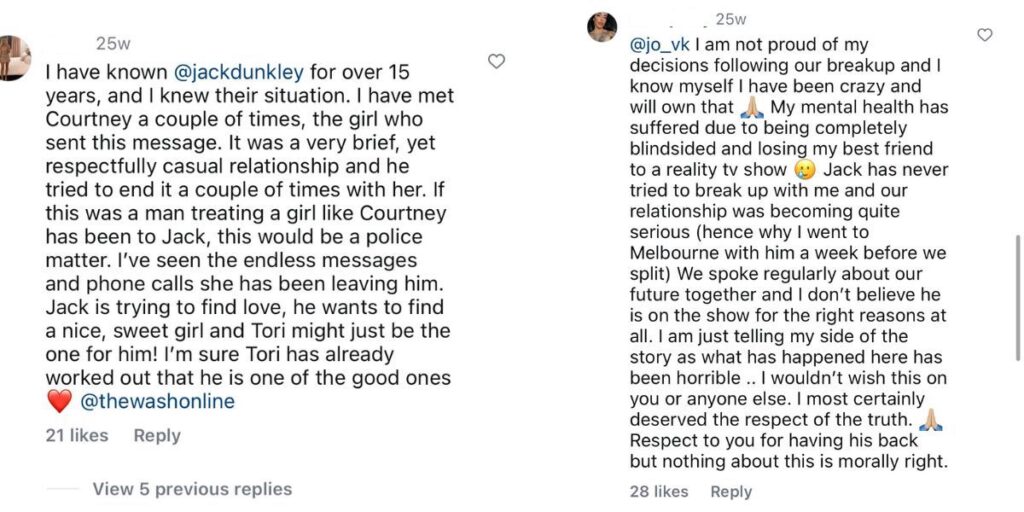Expand View 5 previous replies

click(192, 489)
